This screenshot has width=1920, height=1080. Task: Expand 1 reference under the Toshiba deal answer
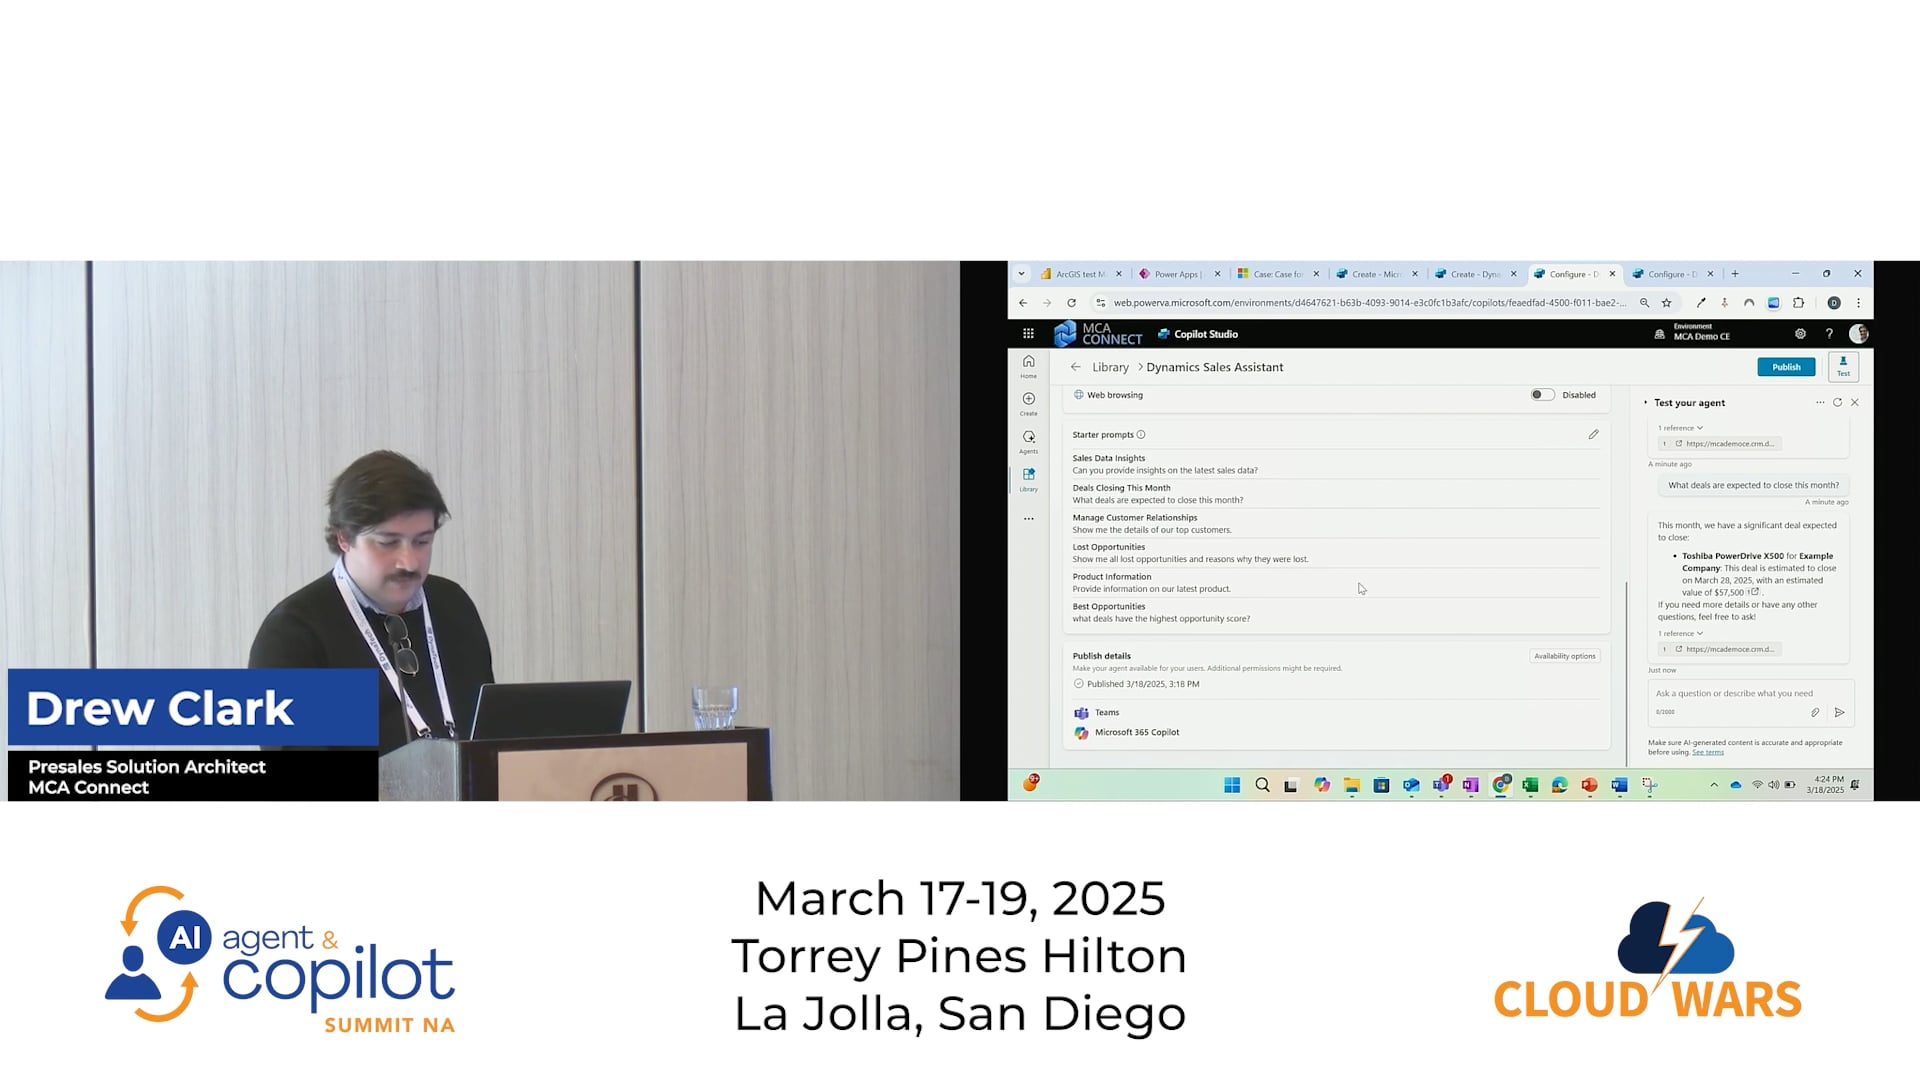1680,634
